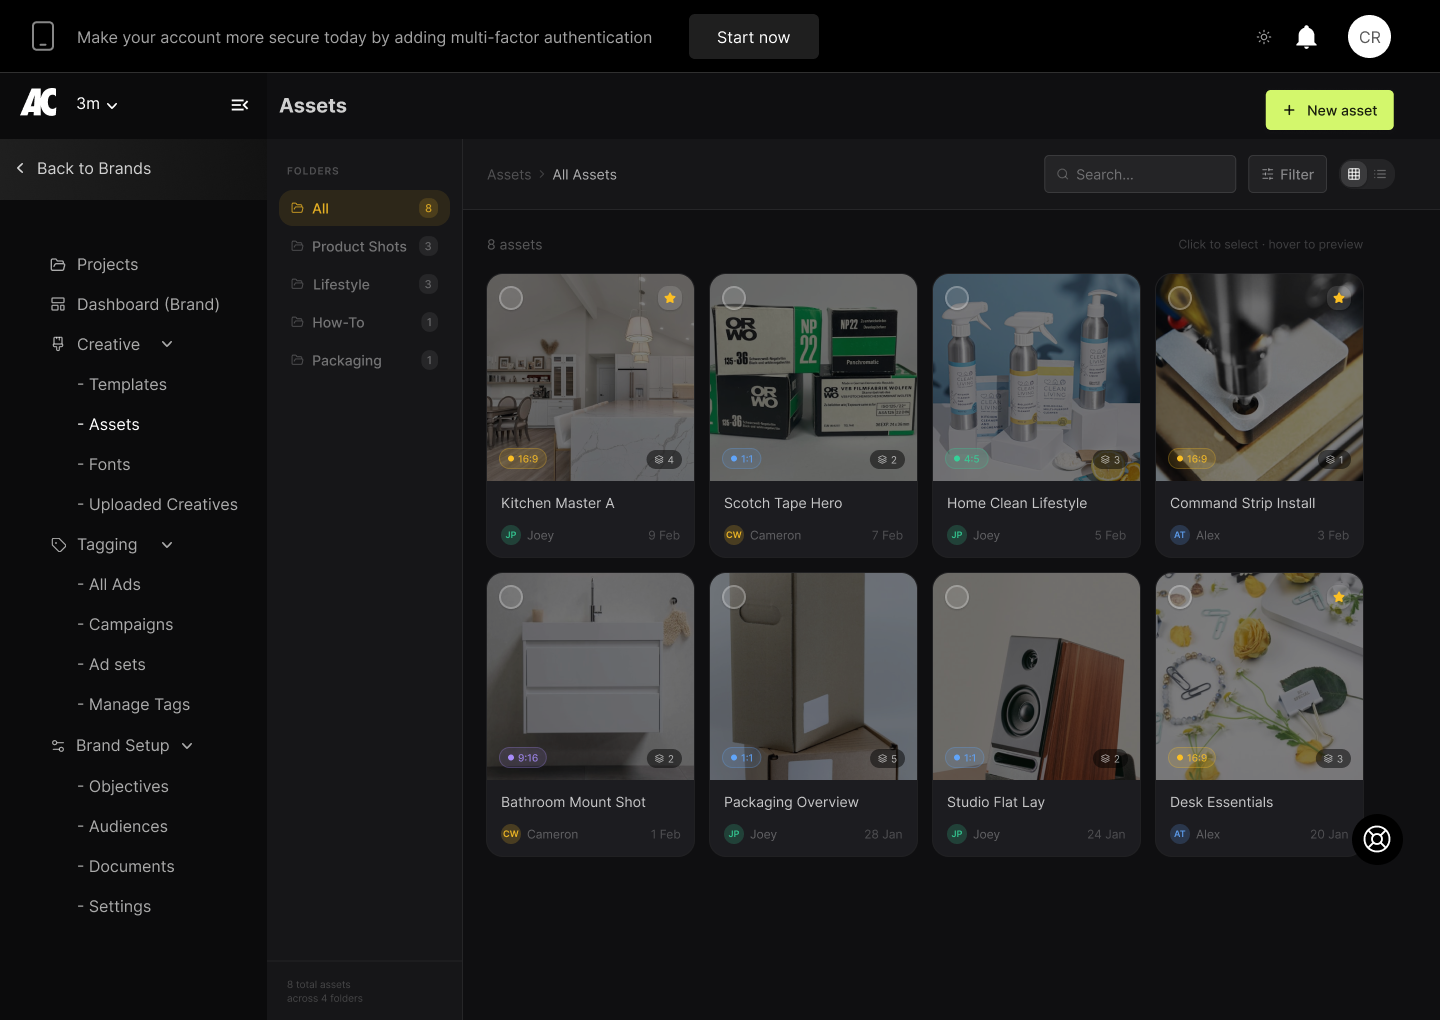Open the 3m workspace dropdown
The width and height of the screenshot is (1440, 1020).
97,104
